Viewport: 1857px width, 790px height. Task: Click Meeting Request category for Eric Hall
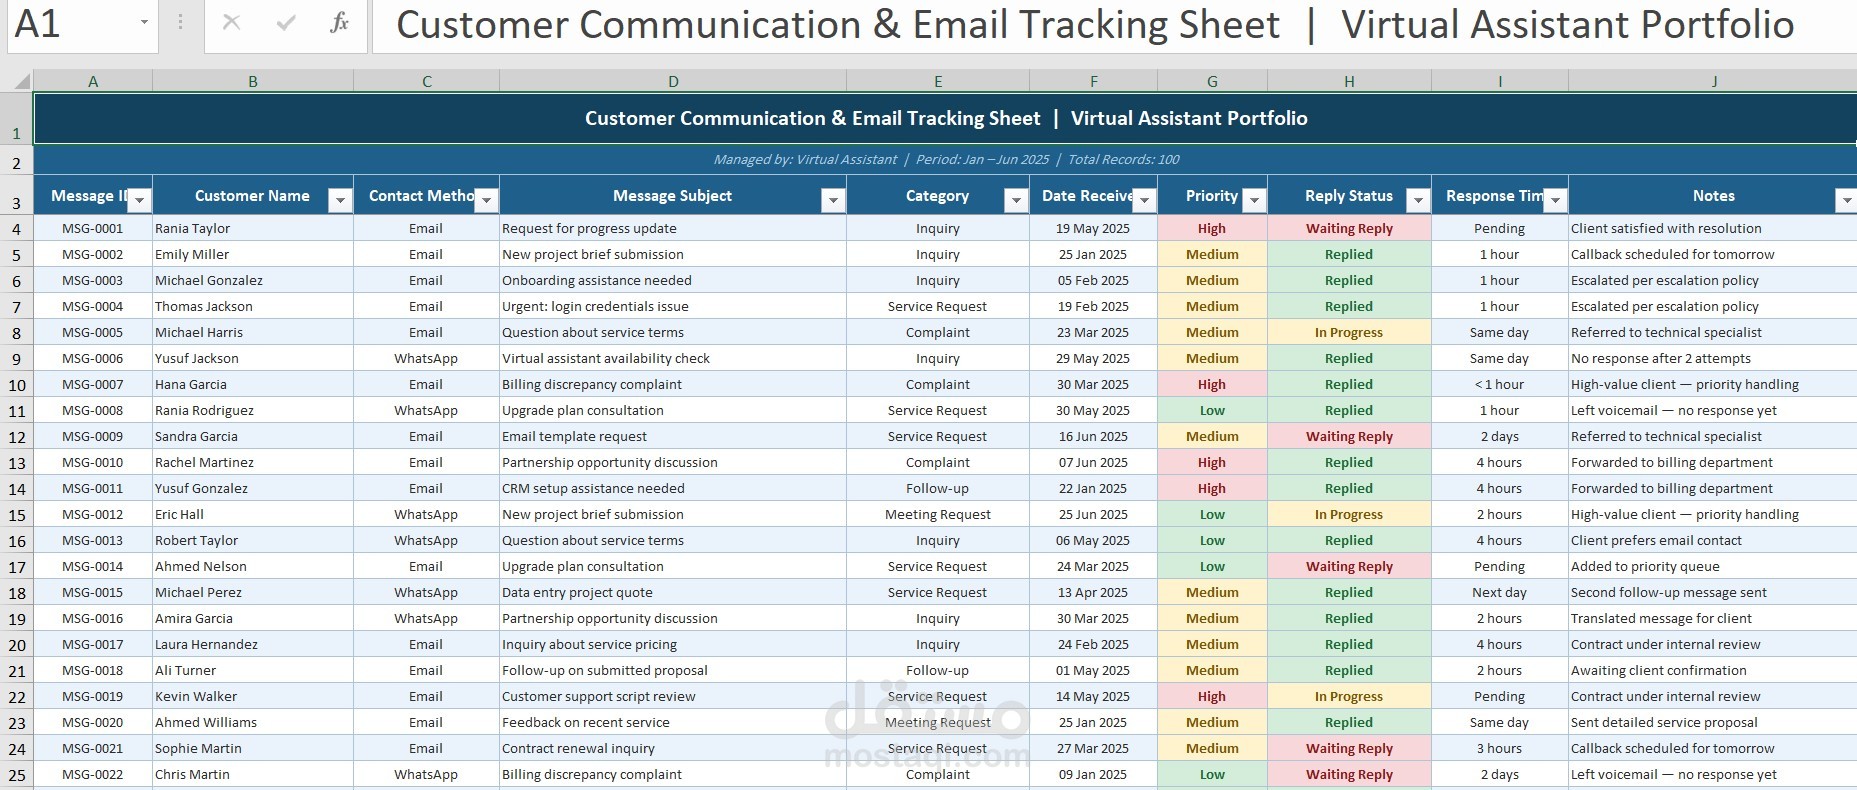[x=938, y=514]
